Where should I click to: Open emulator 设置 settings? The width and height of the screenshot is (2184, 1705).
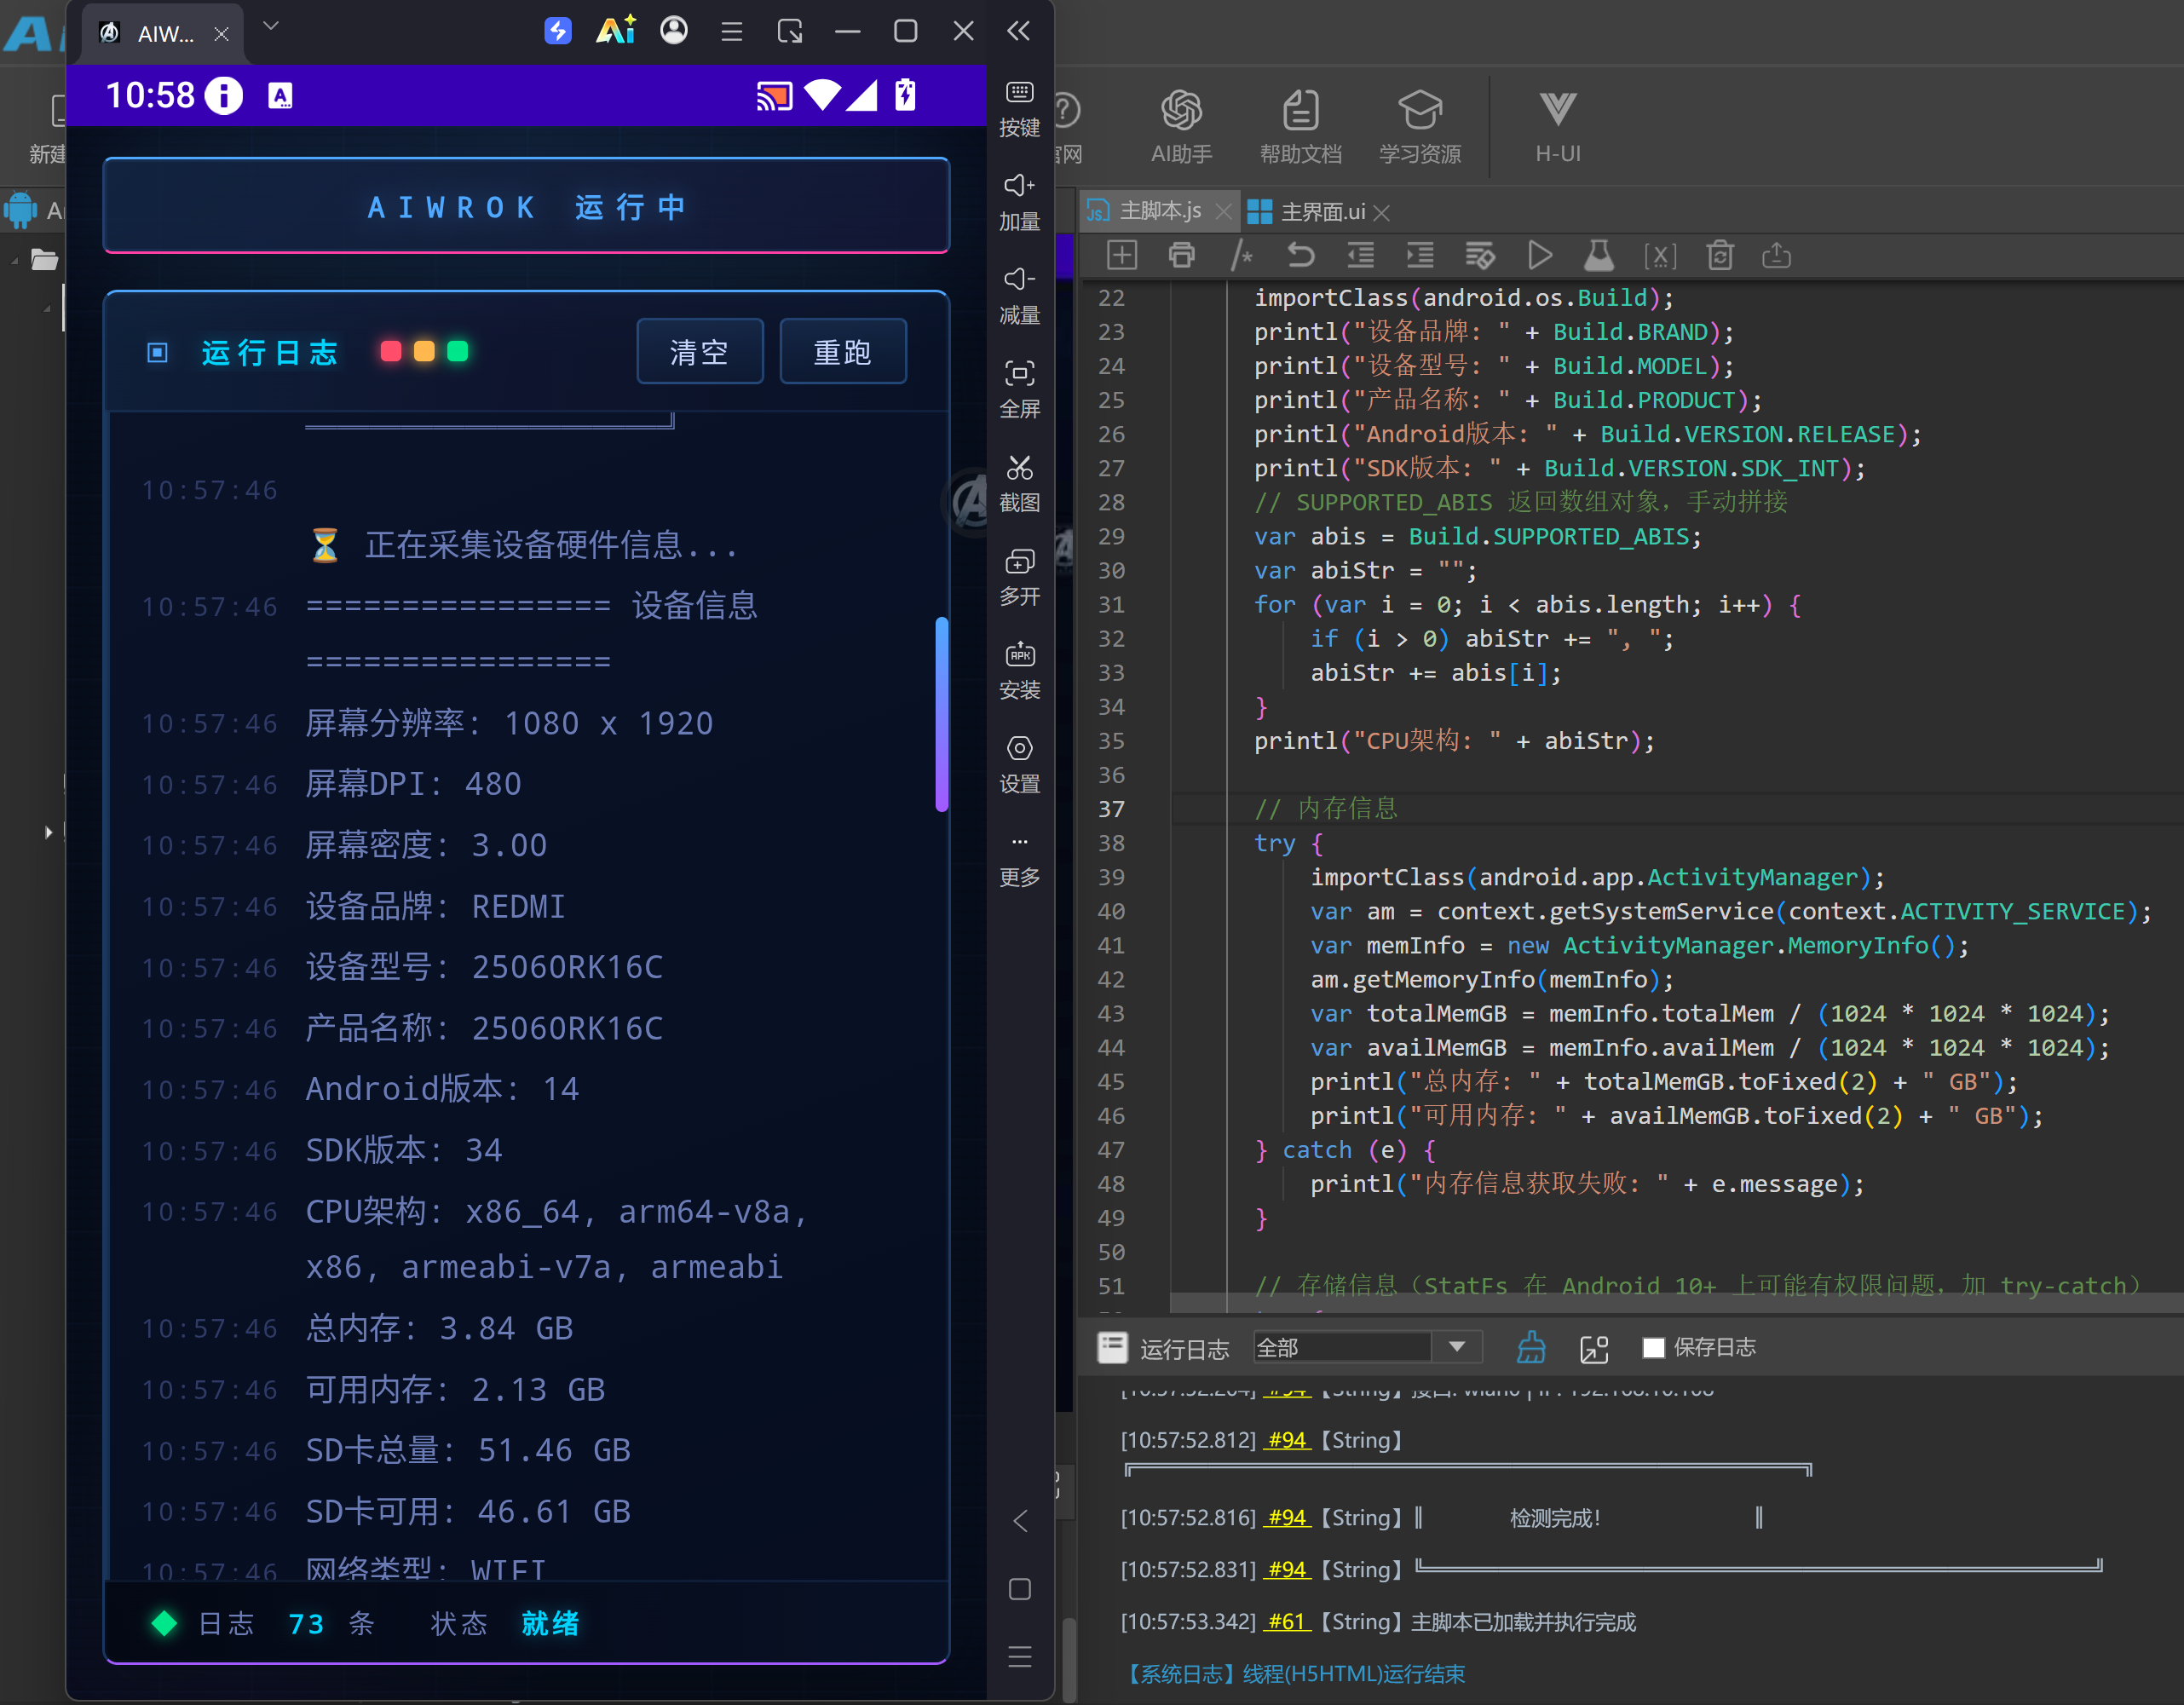1019,766
